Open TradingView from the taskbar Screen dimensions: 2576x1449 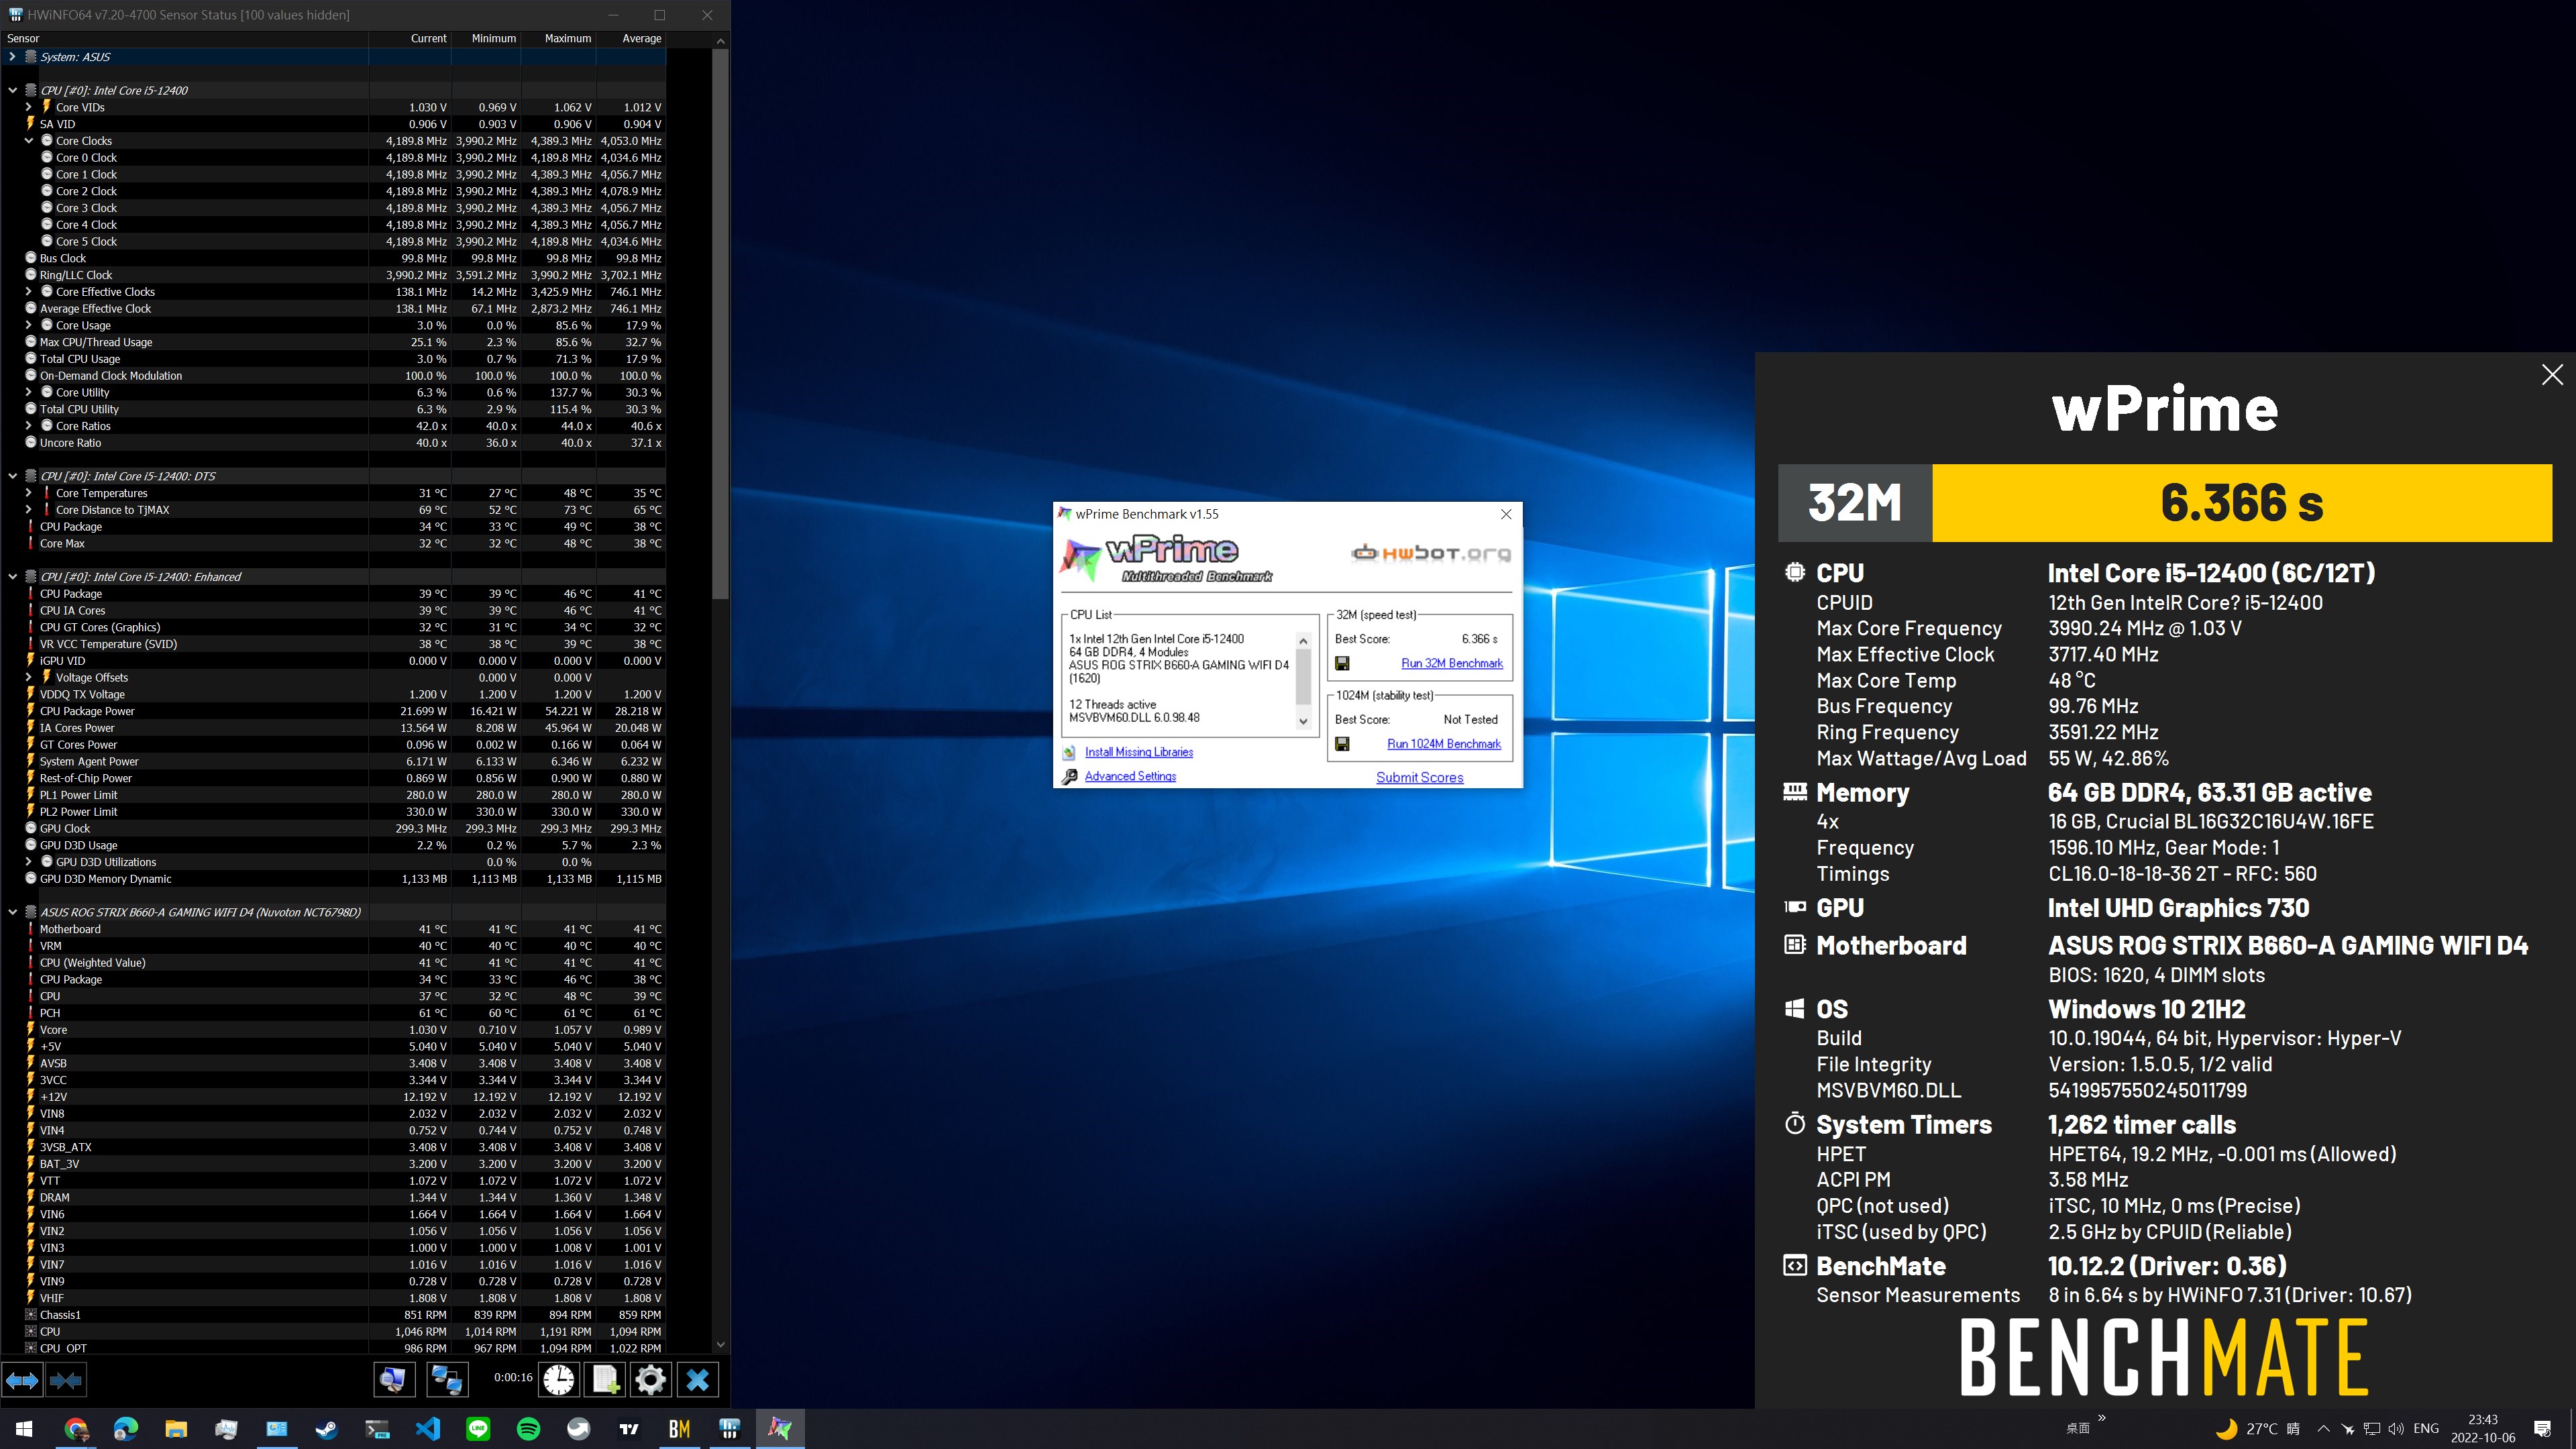[x=629, y=1429]
